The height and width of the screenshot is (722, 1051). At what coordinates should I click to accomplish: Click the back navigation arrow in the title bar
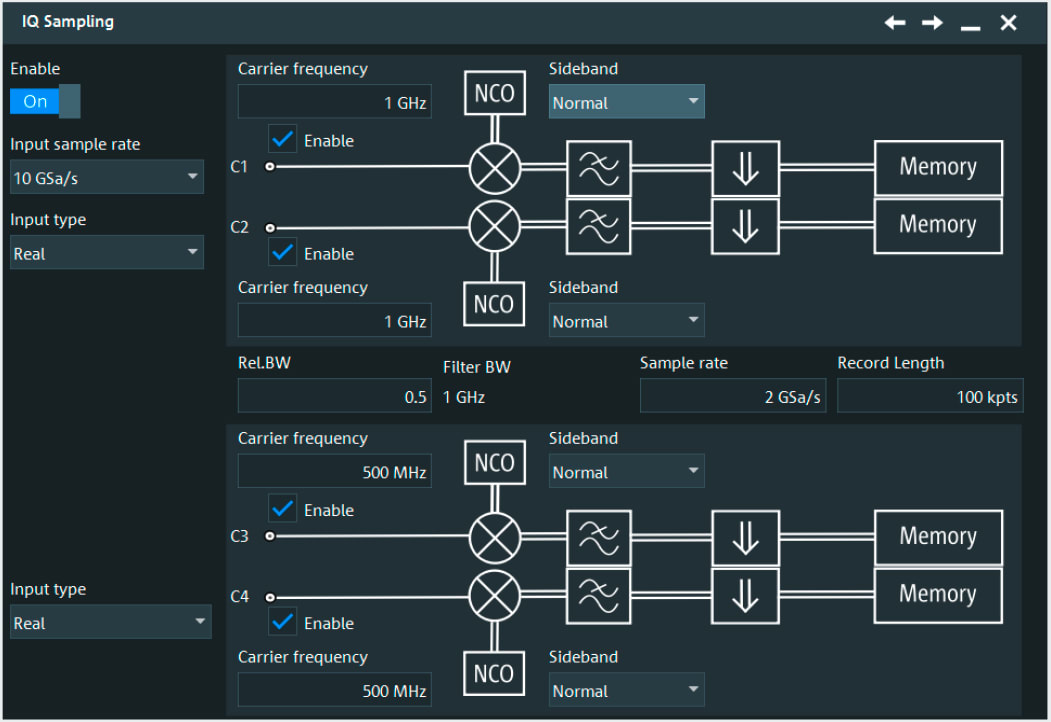pyautogui.click(x=894, y=22)
